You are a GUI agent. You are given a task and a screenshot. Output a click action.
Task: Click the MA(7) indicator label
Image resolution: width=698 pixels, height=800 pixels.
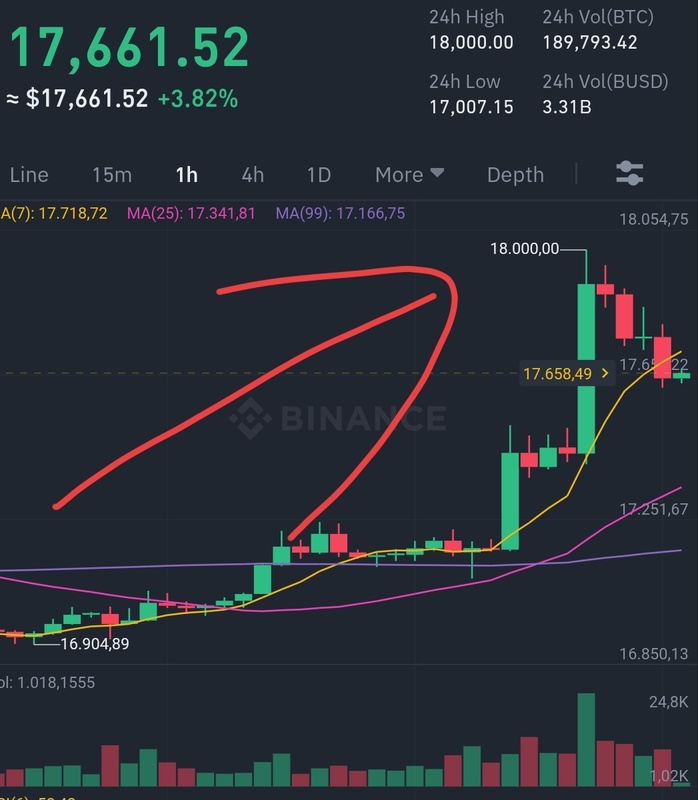point(54,213)
